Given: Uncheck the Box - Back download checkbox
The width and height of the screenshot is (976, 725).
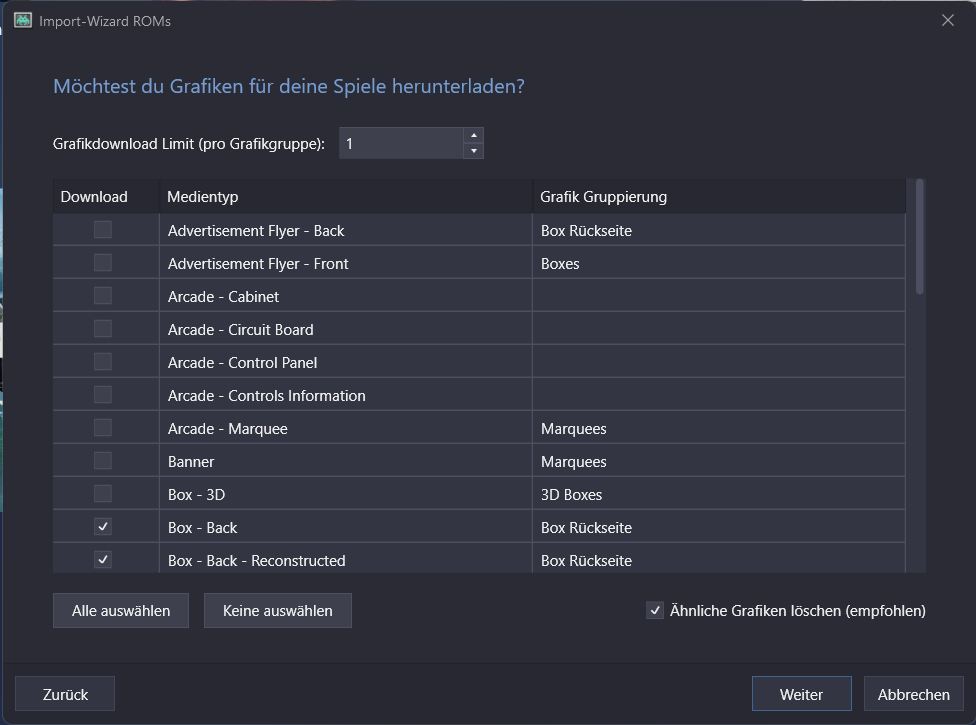Looking at the screenshot, I should 103,527.
